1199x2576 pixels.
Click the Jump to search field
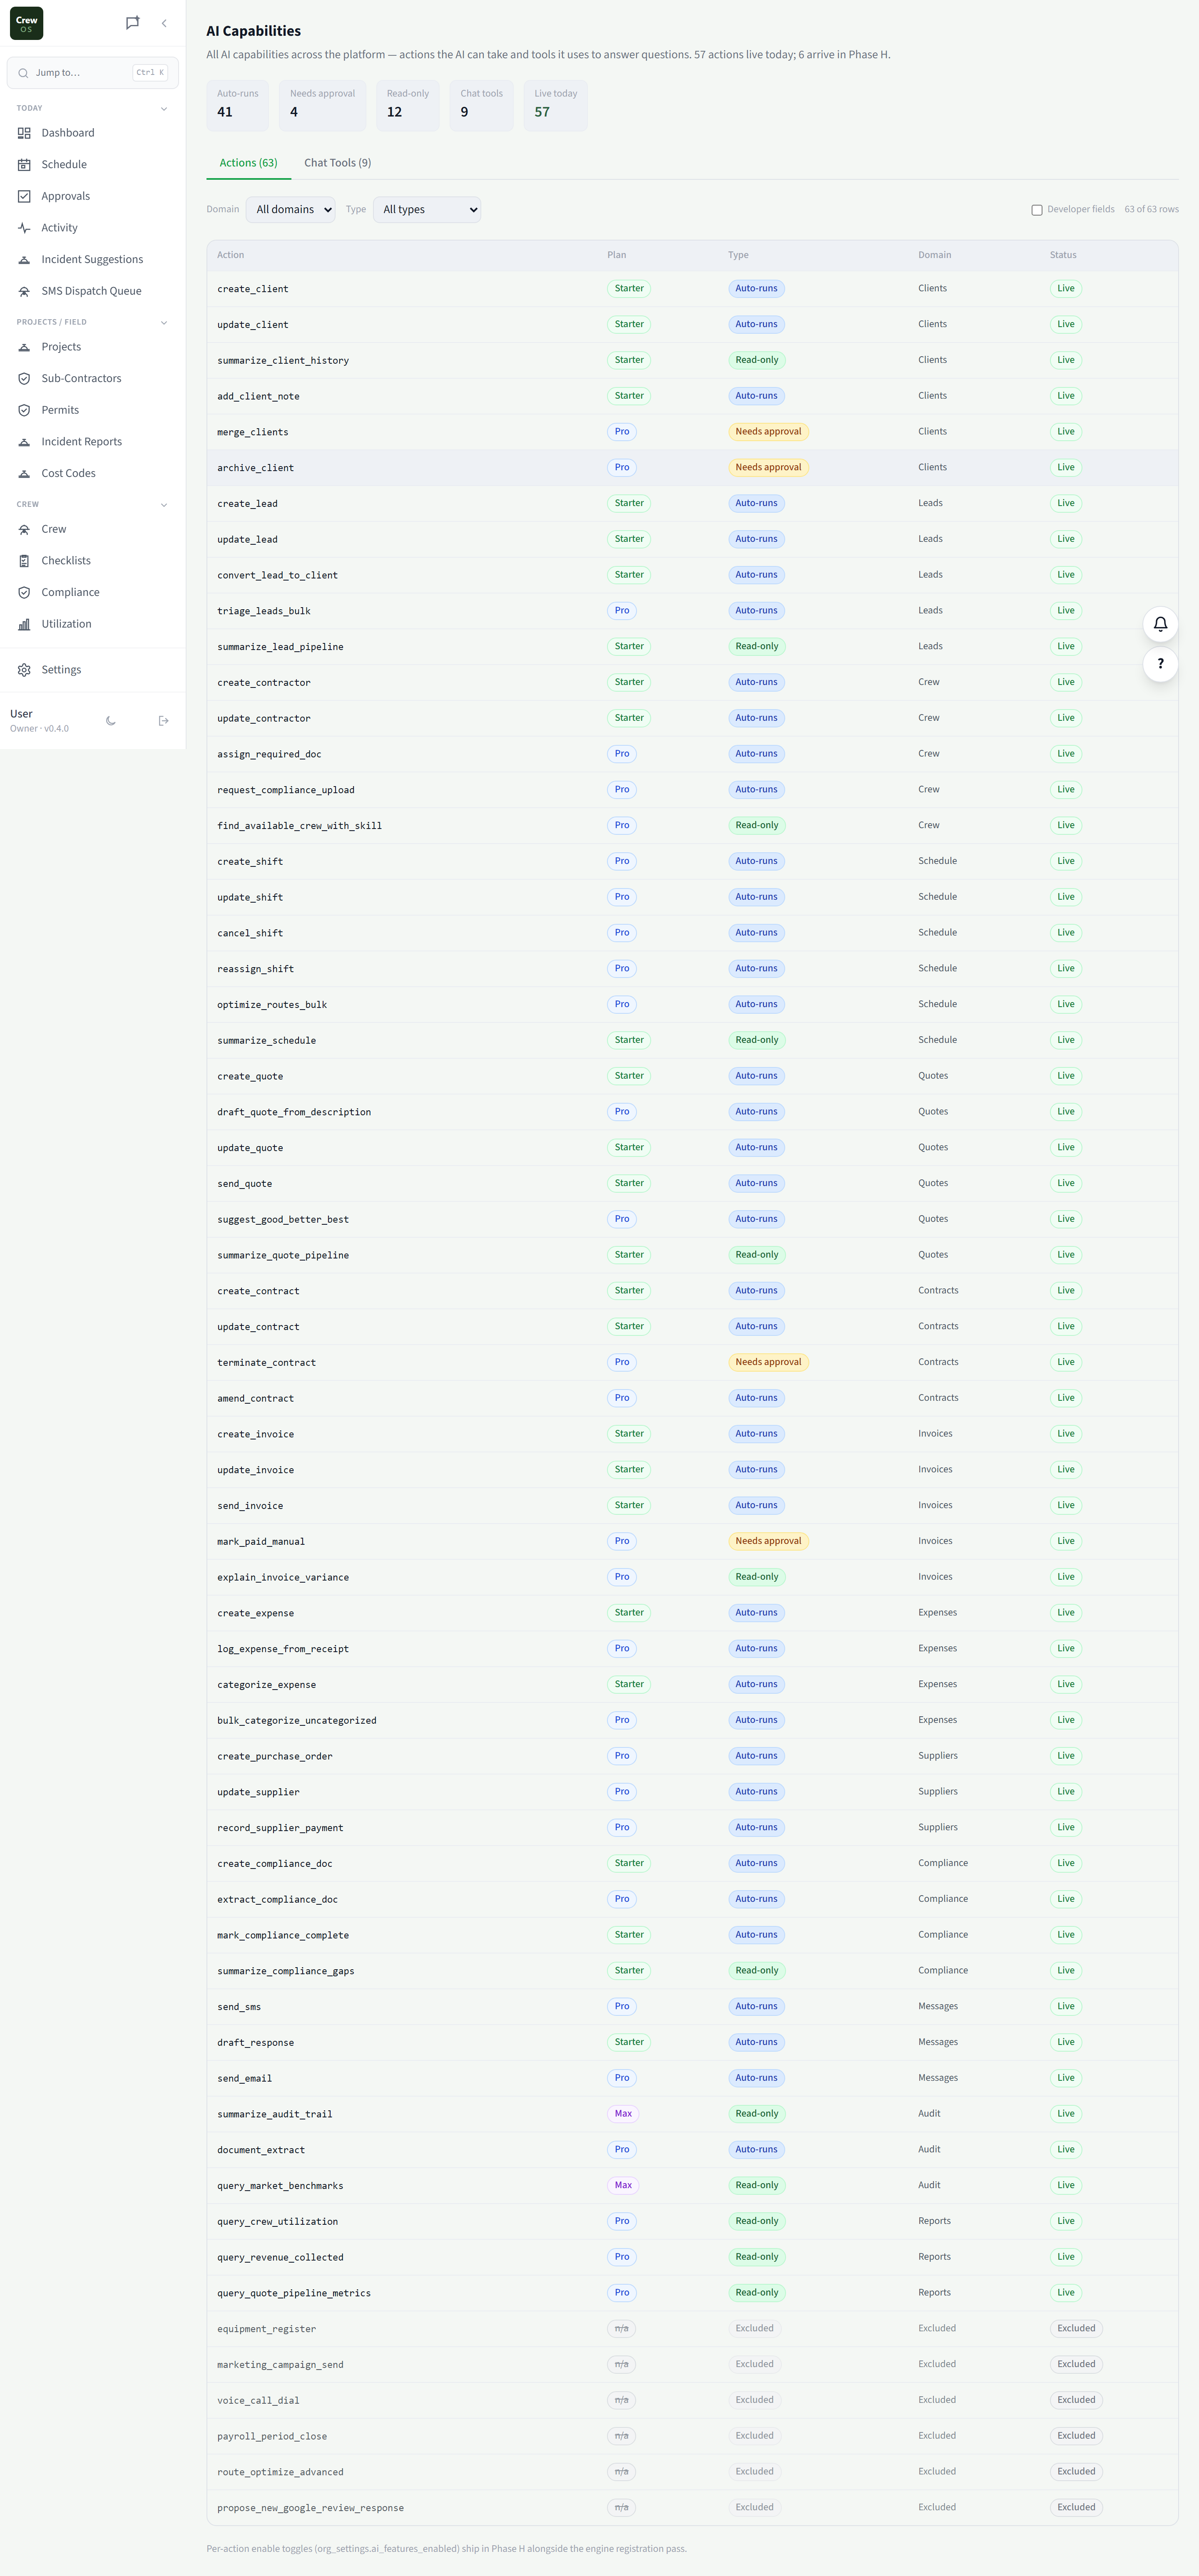click(93, 73)
